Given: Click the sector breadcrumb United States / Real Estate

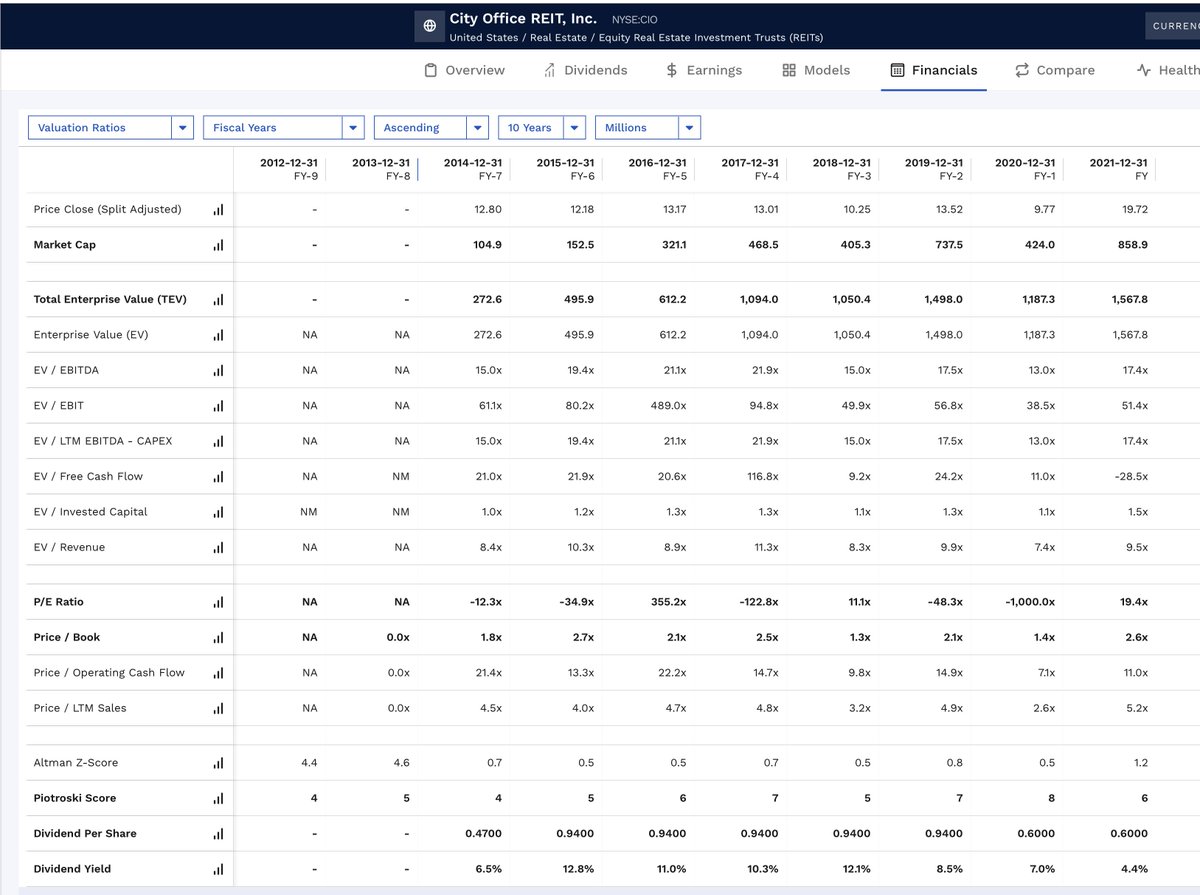Looking at the screenshot, I should [x=636, y=38].
